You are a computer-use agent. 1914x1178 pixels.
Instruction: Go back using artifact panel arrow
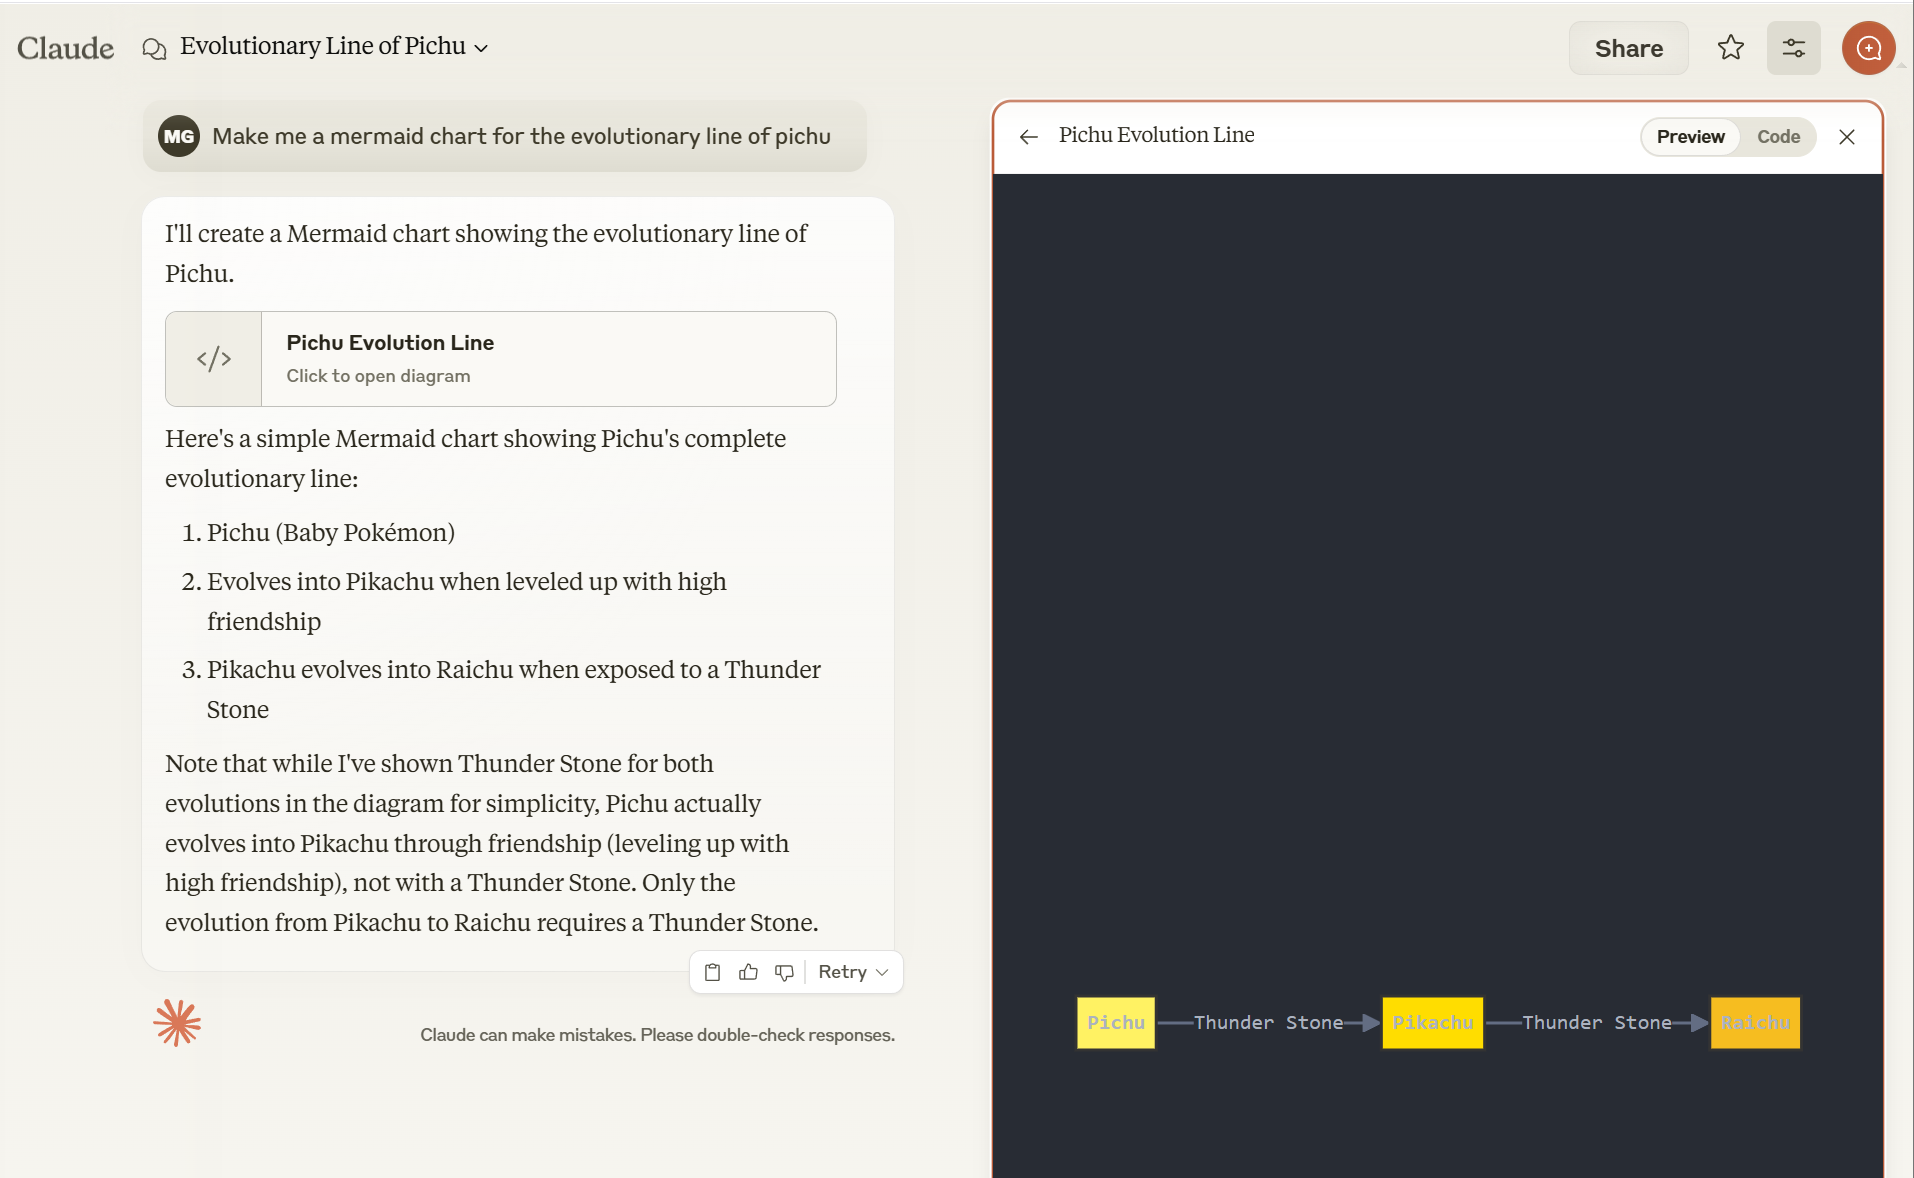(x=1028, y=137)
